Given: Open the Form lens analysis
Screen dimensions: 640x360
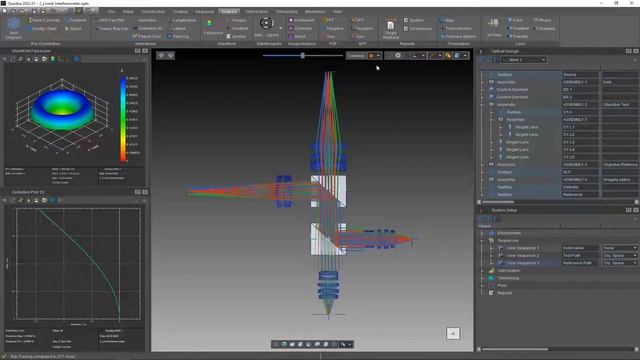Looking at the screenshot, I should pyautogui.click(x=515, y=20).
